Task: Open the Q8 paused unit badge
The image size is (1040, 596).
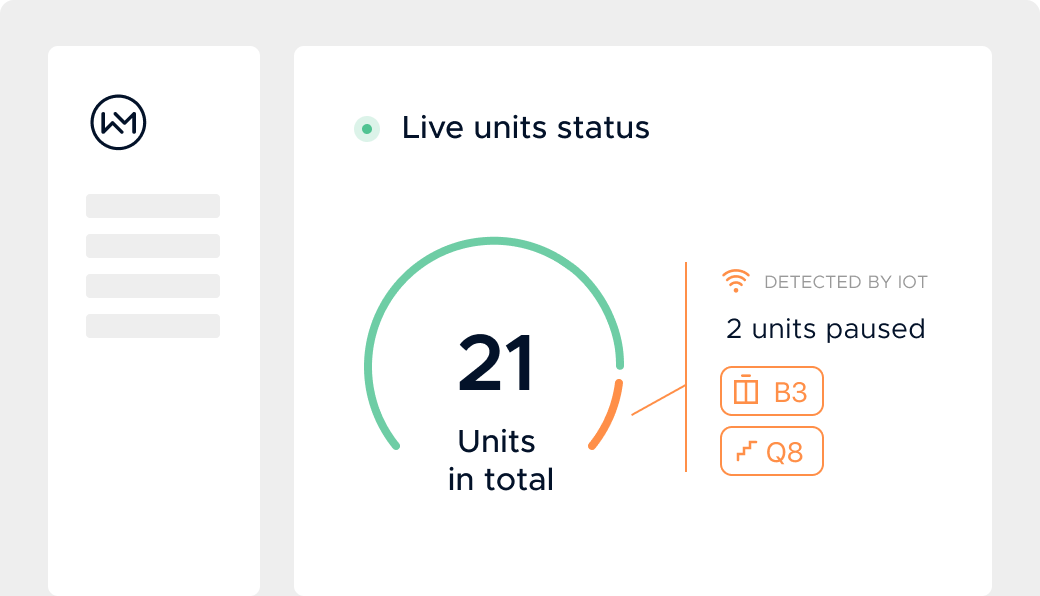Action: point(772,452)
